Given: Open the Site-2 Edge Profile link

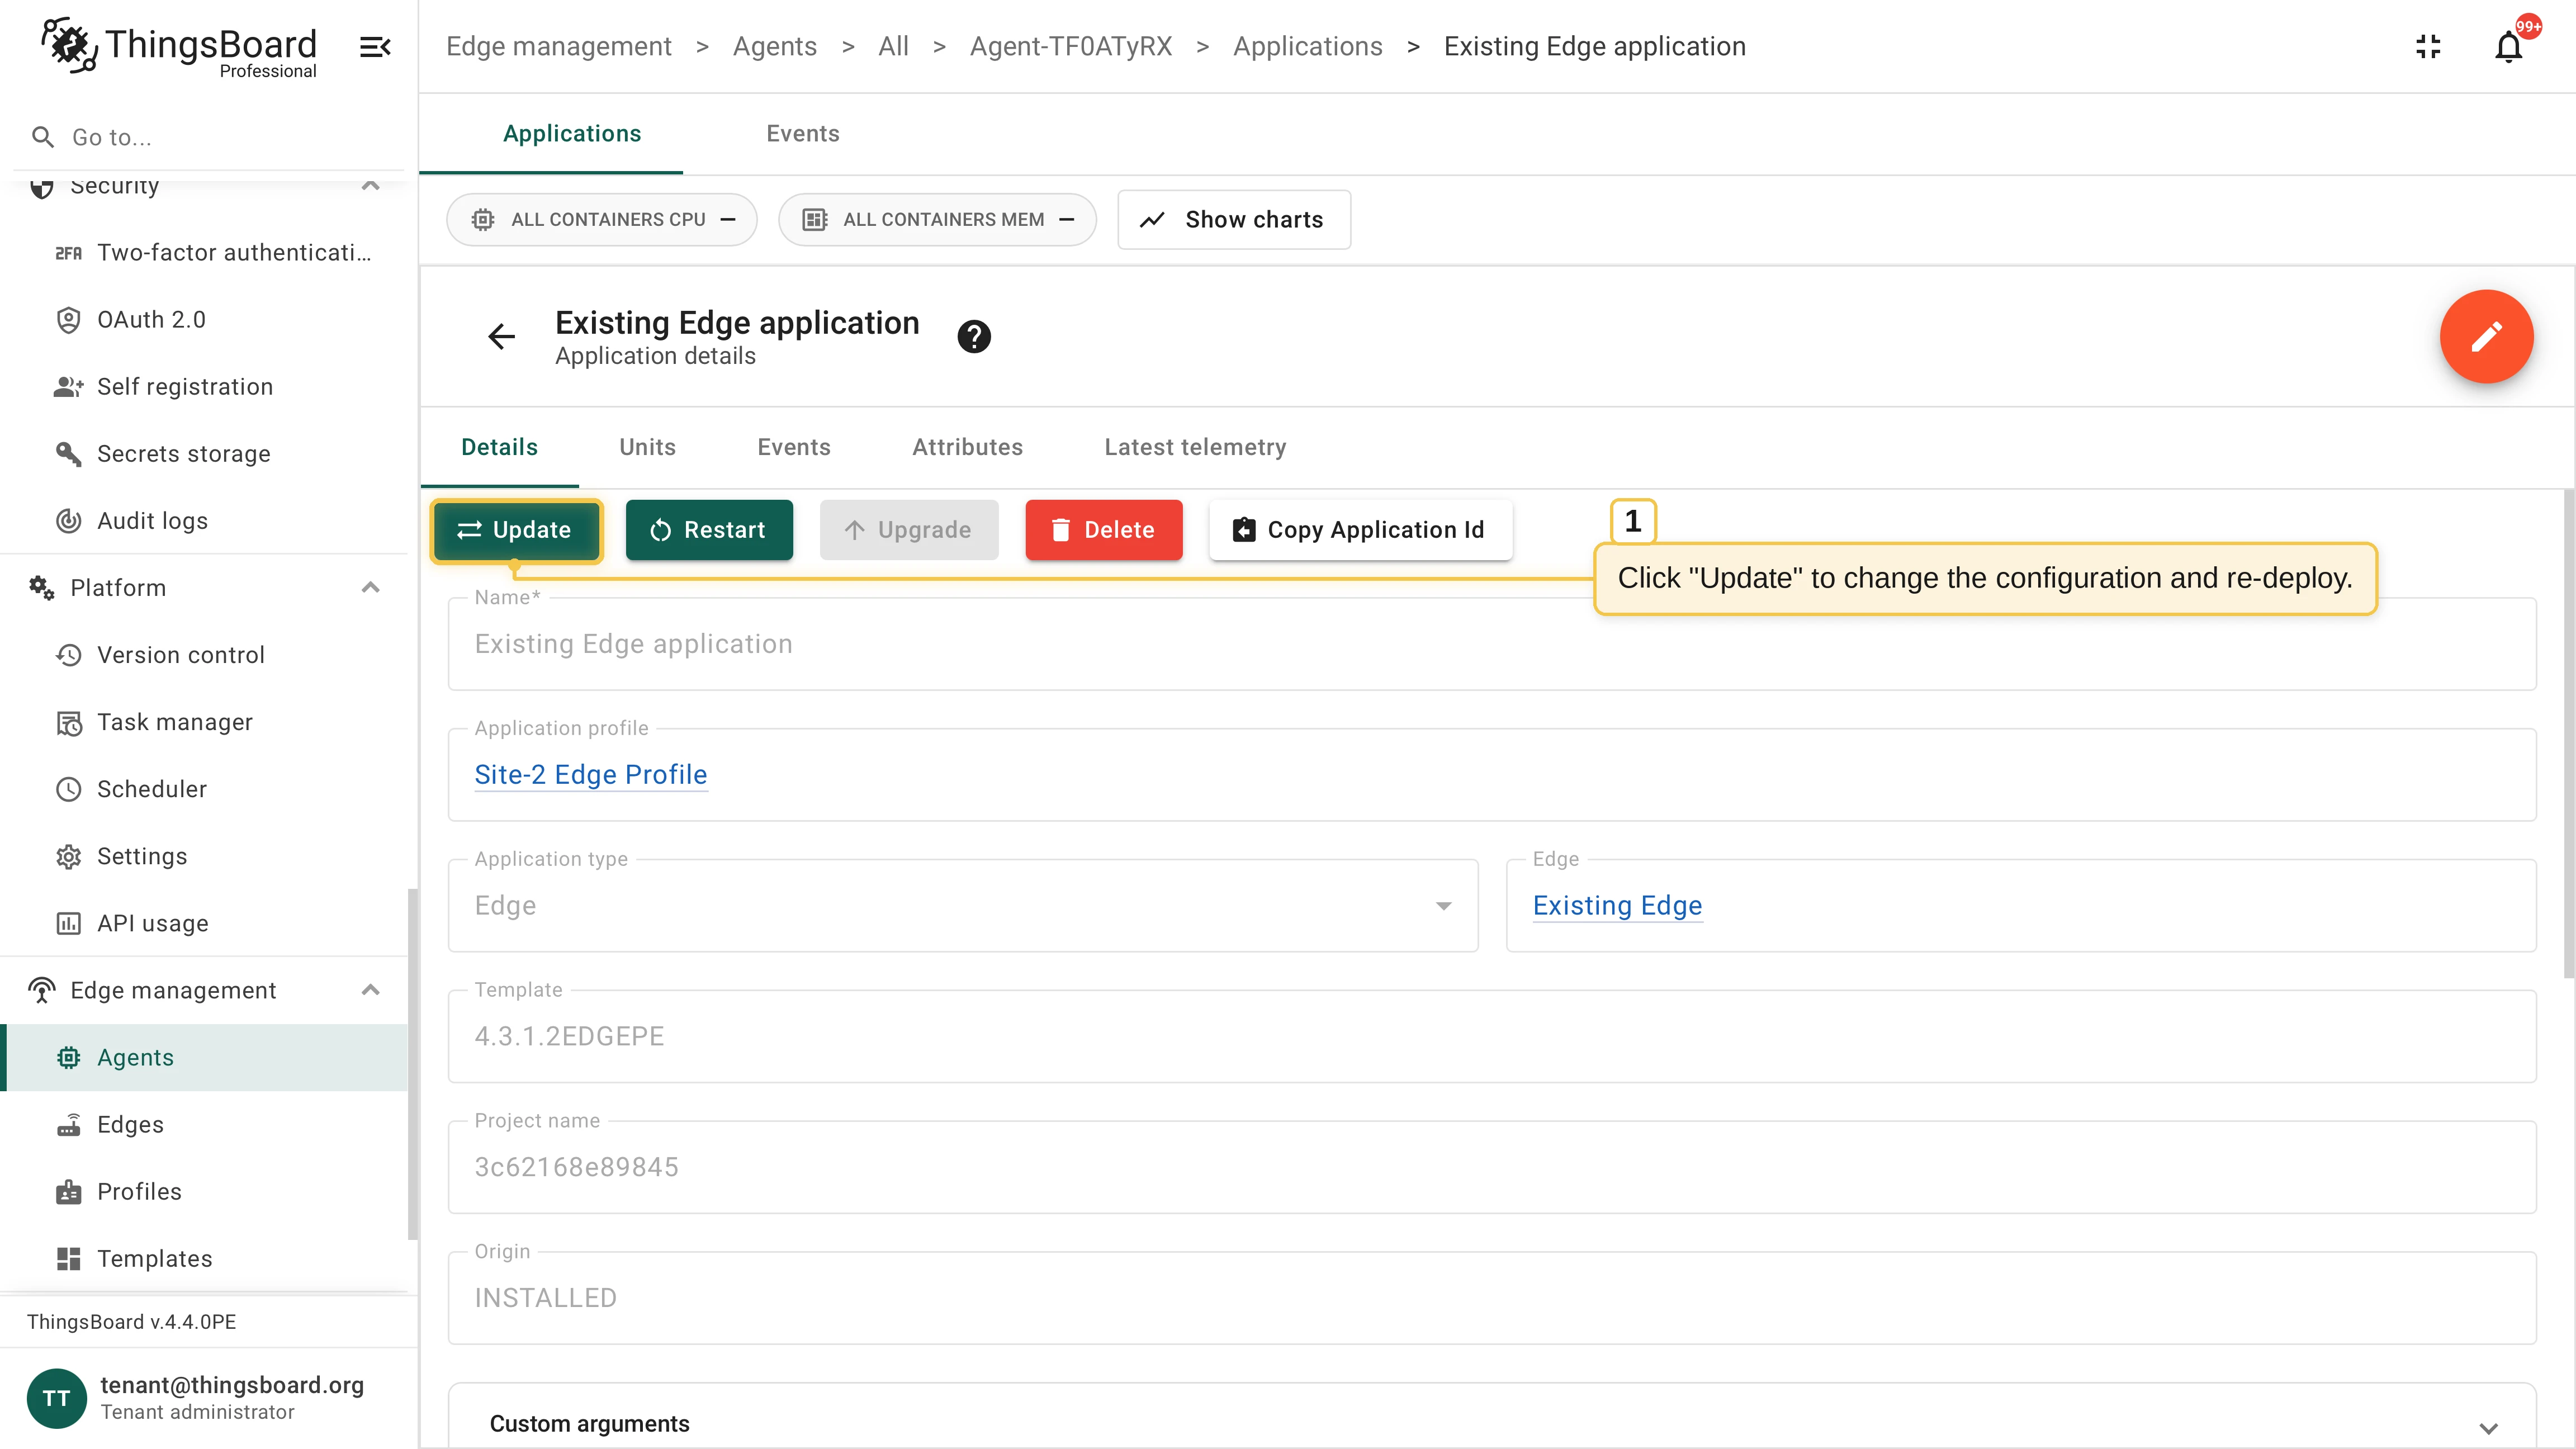Looking at the screenshot, I should (x=591, y=775).
